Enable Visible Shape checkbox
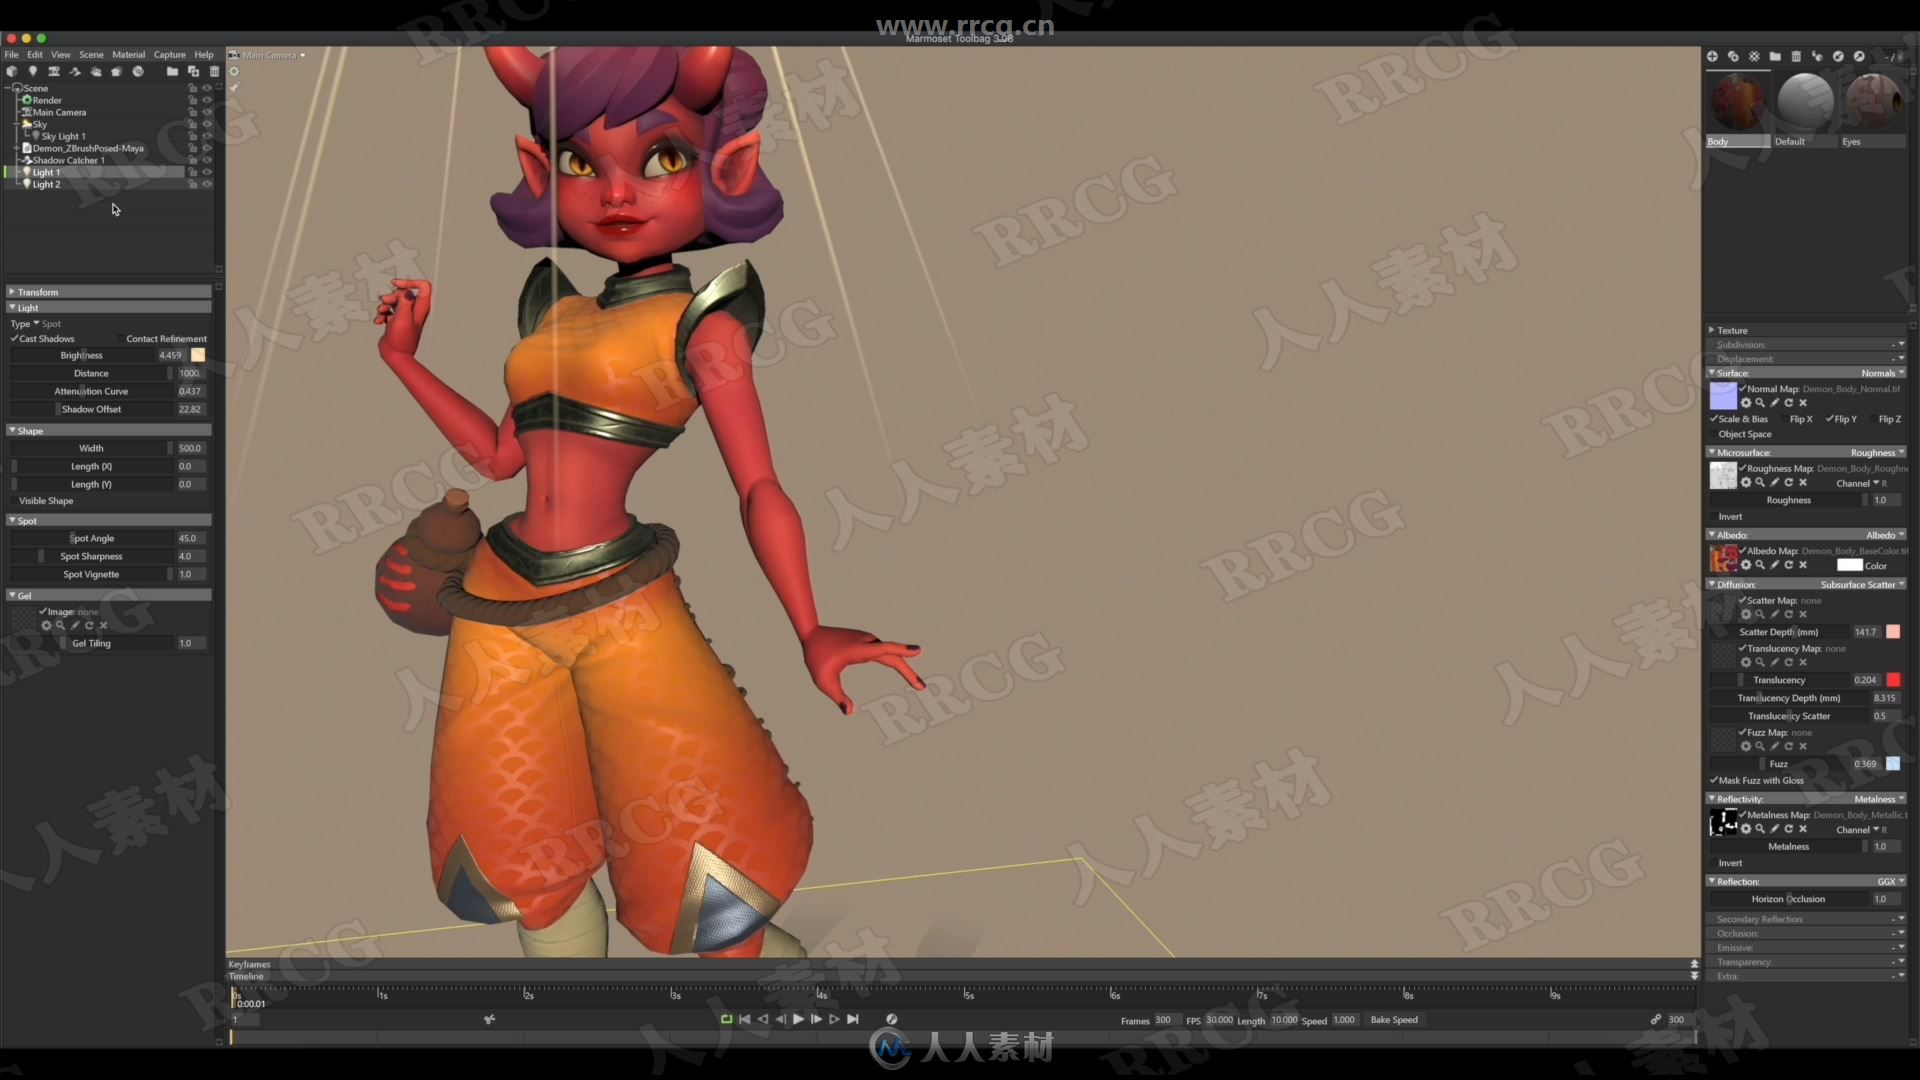The height and width of the screenshot is (1080, 1920). (14, 501)
